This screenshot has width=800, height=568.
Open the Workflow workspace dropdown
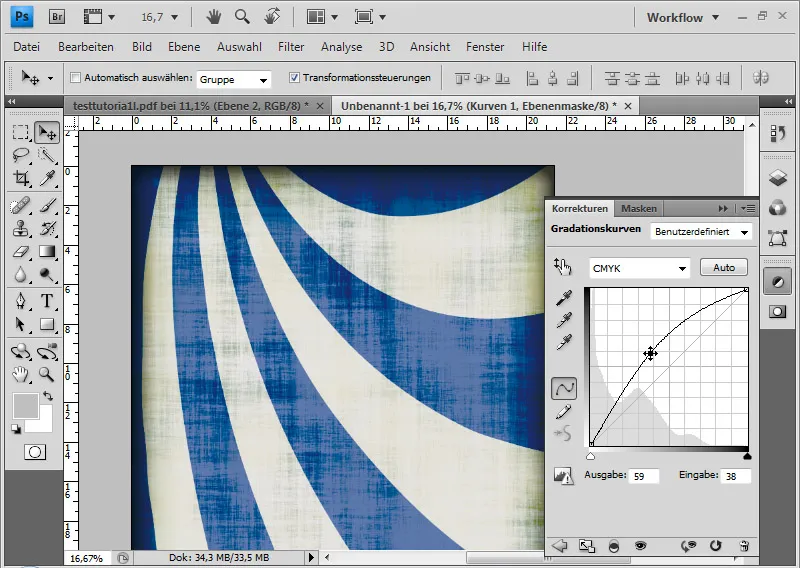(683, 17)
